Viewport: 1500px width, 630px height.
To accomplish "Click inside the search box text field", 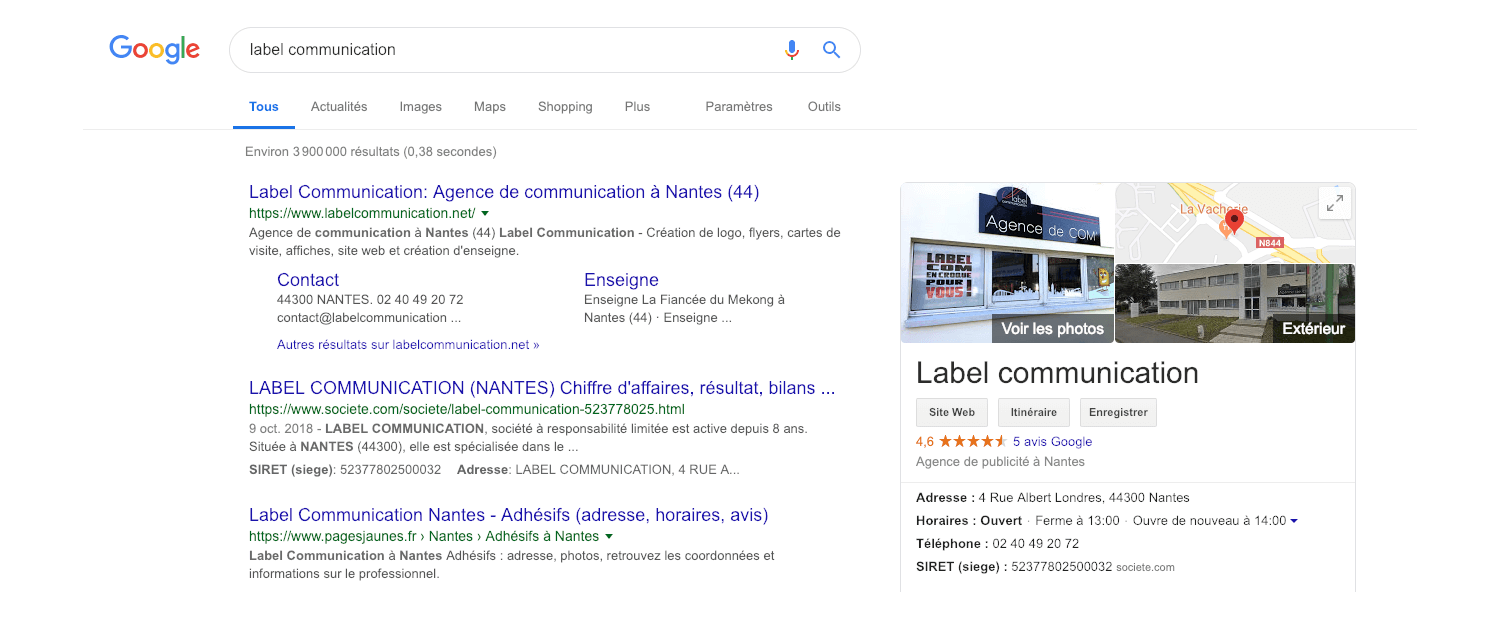I will pyautogui.click(x=500, y=50).
